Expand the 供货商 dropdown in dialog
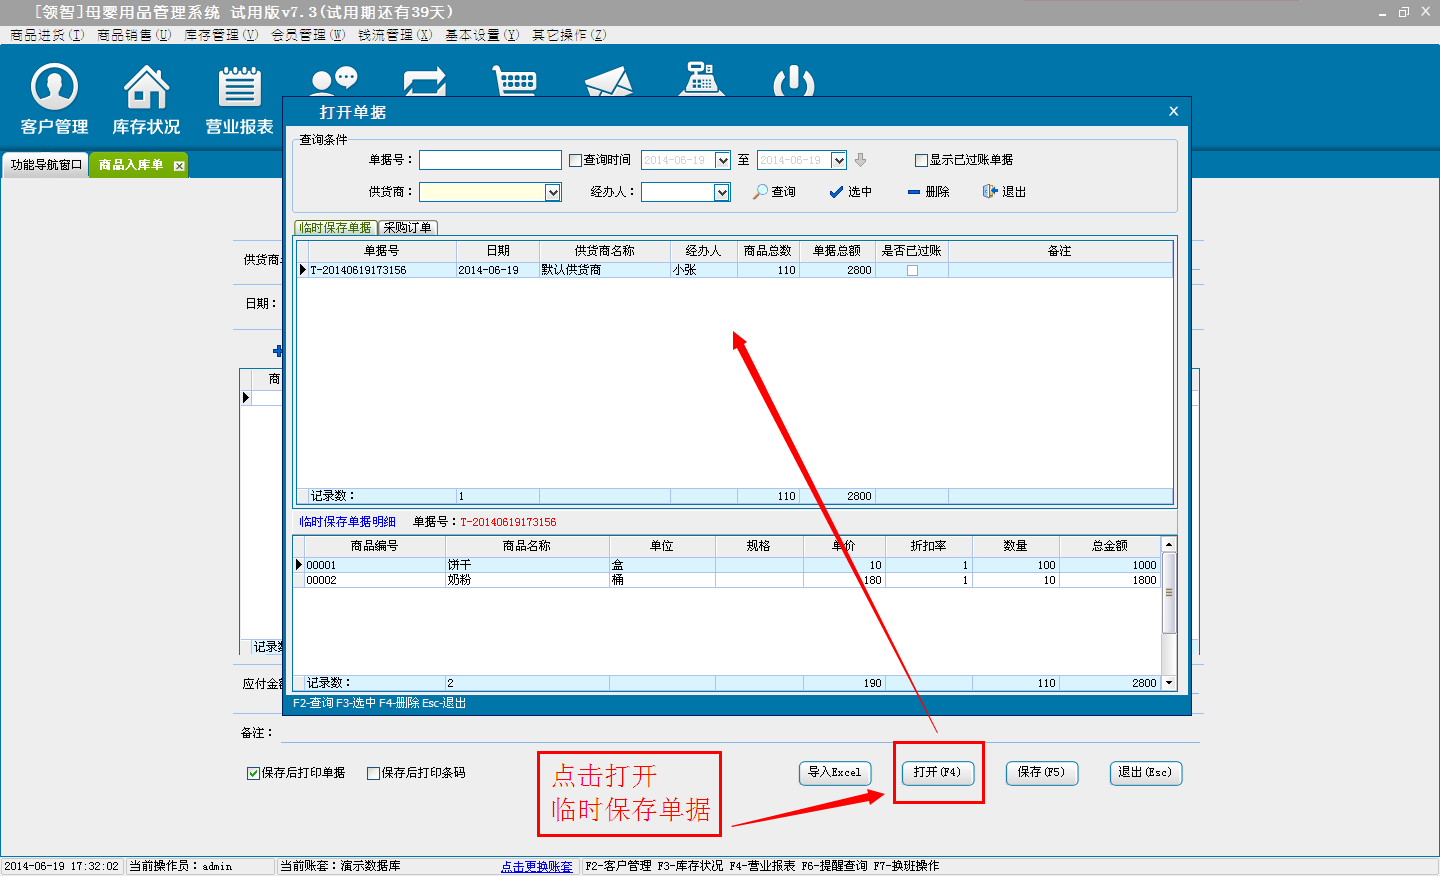The height and width of the screenshot is (876, 1440). [552, 192]
